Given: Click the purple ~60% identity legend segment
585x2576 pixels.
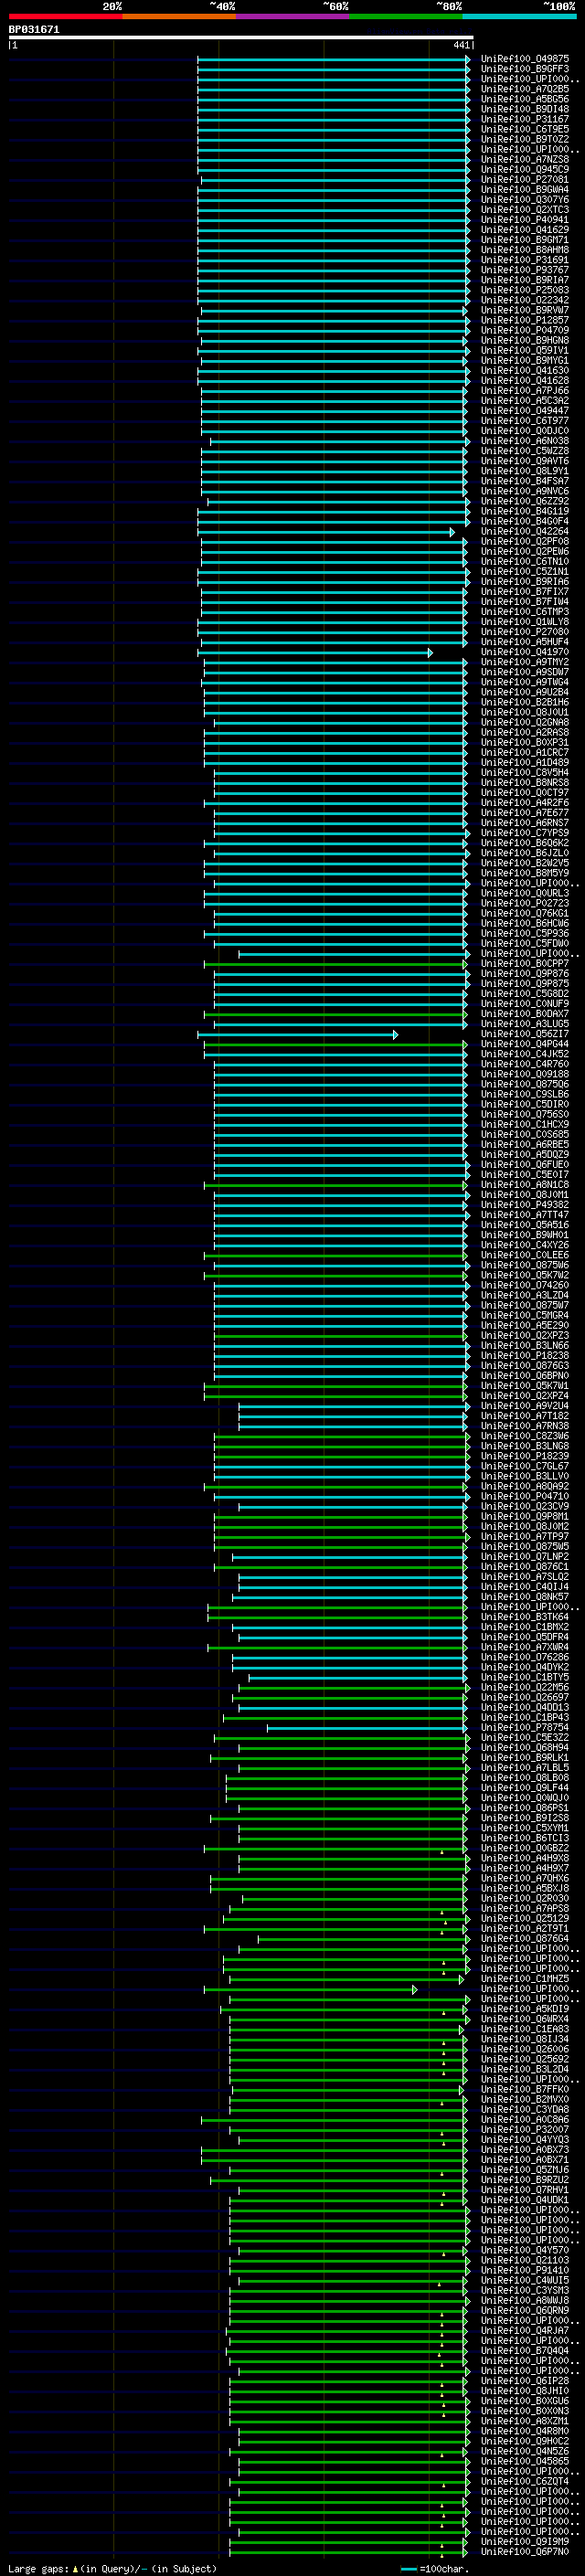Looking at the screenshot, I should [293, 16].
